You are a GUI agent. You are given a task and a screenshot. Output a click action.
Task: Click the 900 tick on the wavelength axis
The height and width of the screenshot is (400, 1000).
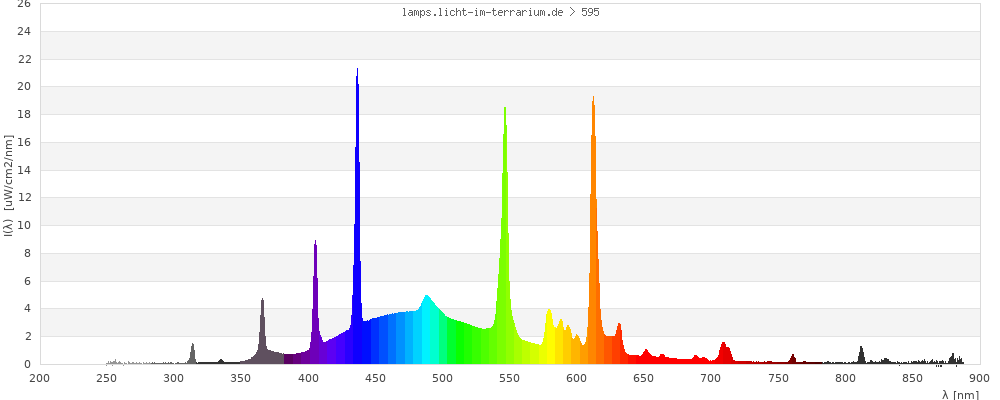coord(979,378)
